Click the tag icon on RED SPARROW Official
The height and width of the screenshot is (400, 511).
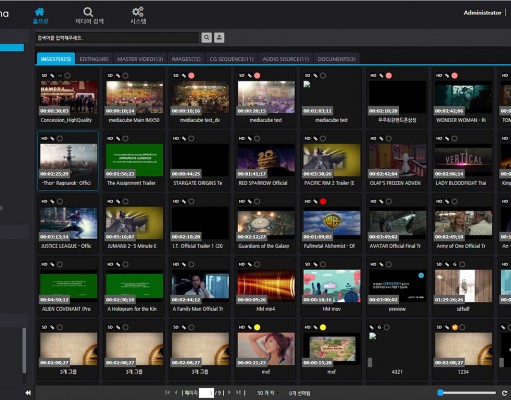click(x=249, y=138)
